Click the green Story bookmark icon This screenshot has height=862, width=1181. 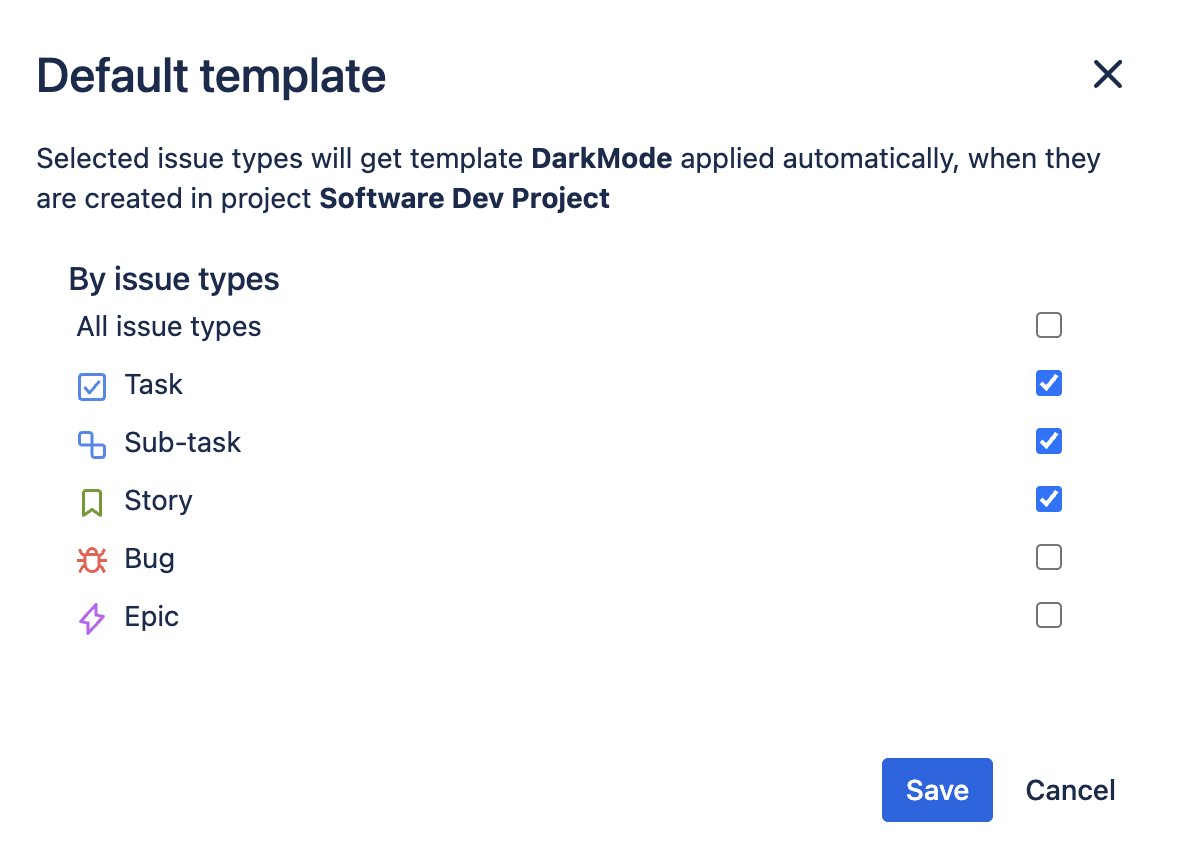(x=91, y=502)
